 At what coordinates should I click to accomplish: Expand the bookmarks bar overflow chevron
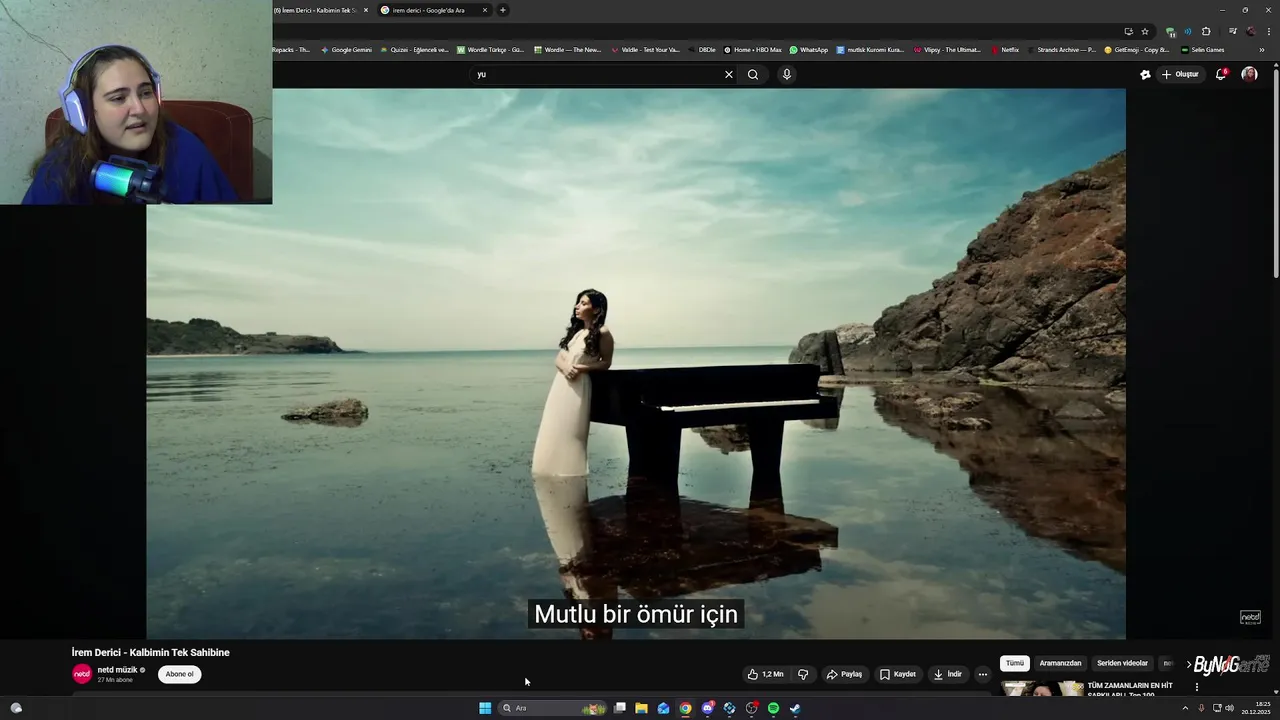(1262, 50)
